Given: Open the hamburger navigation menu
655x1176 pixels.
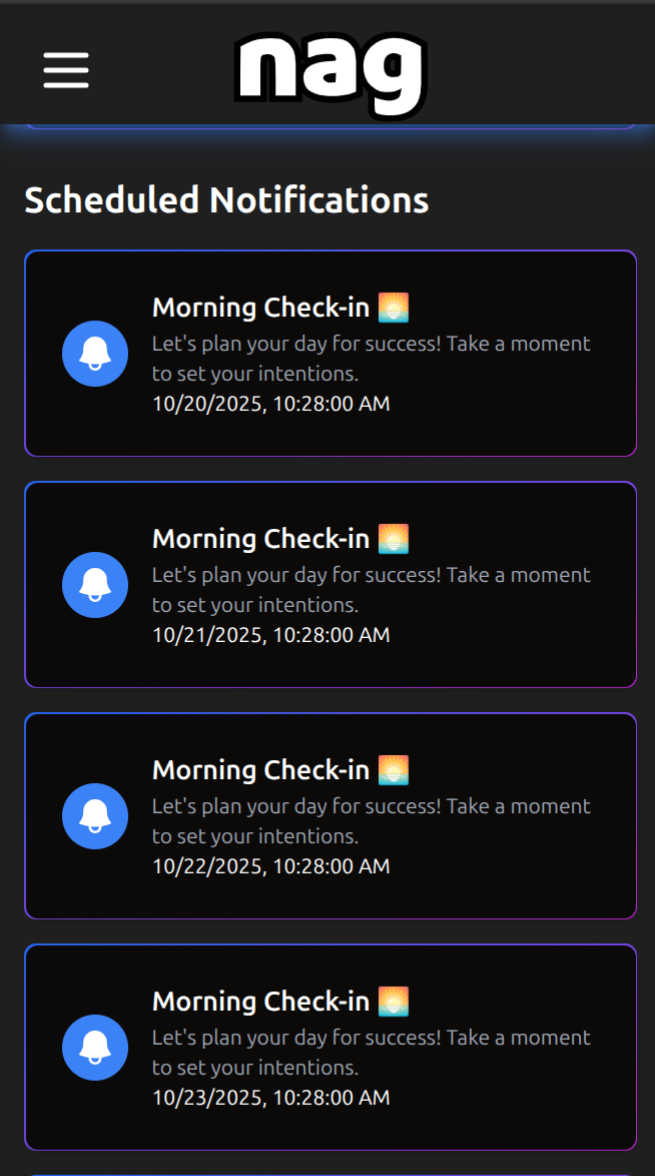Looking at the screenshot, I should click(x=66, y=70).
